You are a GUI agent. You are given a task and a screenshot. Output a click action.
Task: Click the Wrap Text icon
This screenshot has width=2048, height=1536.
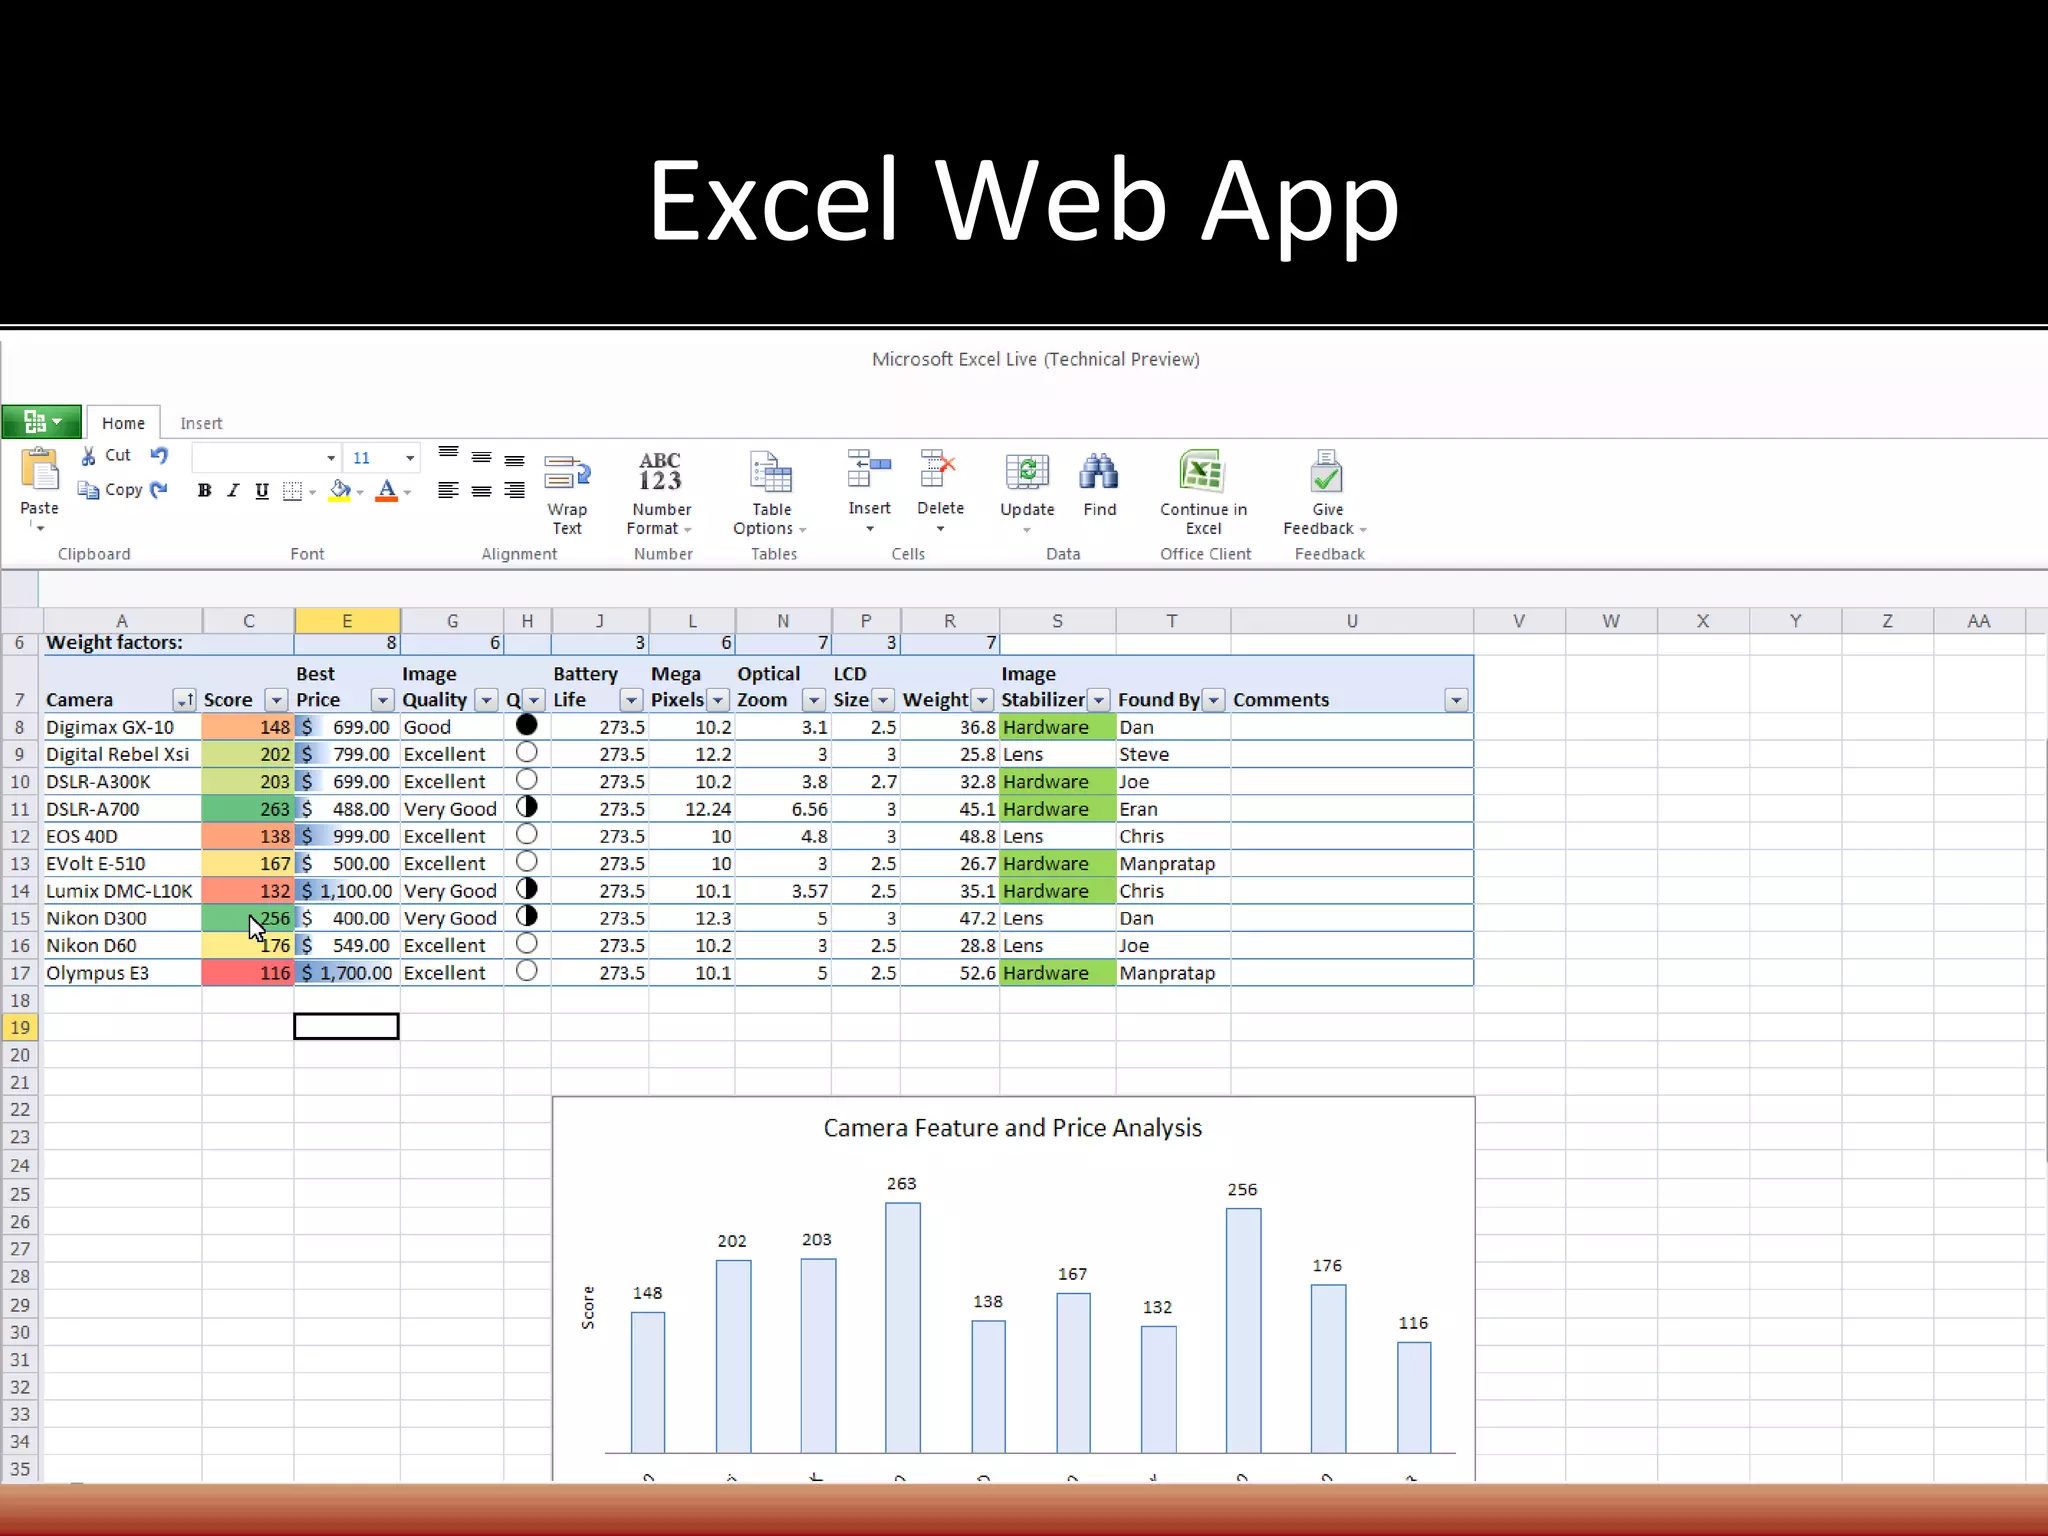[567, 472]
